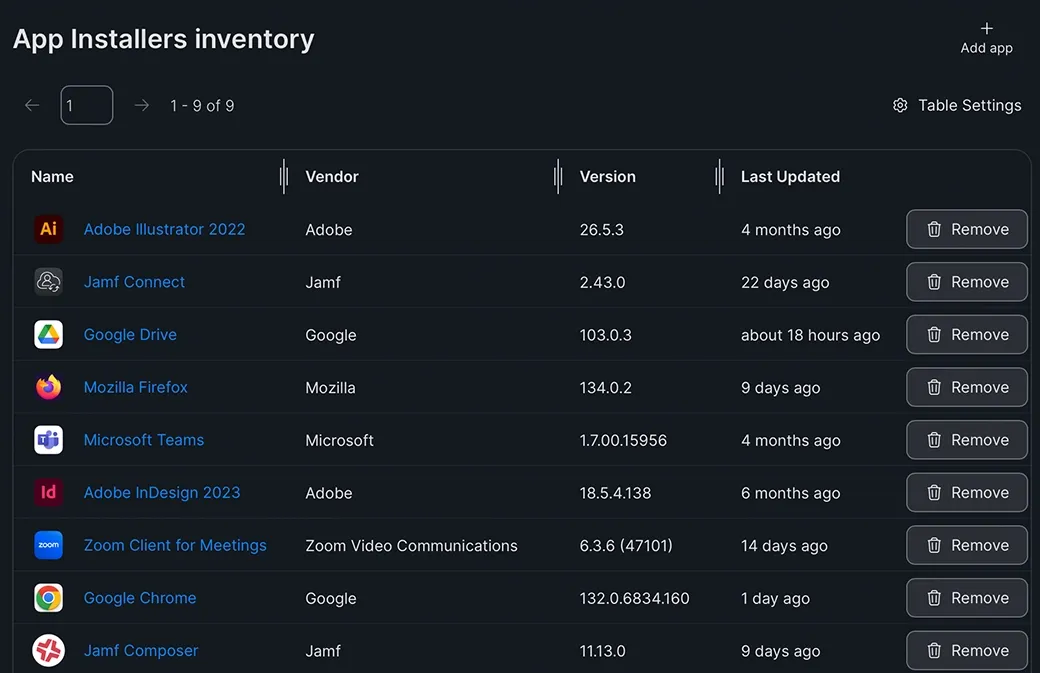Open the Microsoft Teams link
This screenshot has width=1040, height=673.
coord(144,440)
